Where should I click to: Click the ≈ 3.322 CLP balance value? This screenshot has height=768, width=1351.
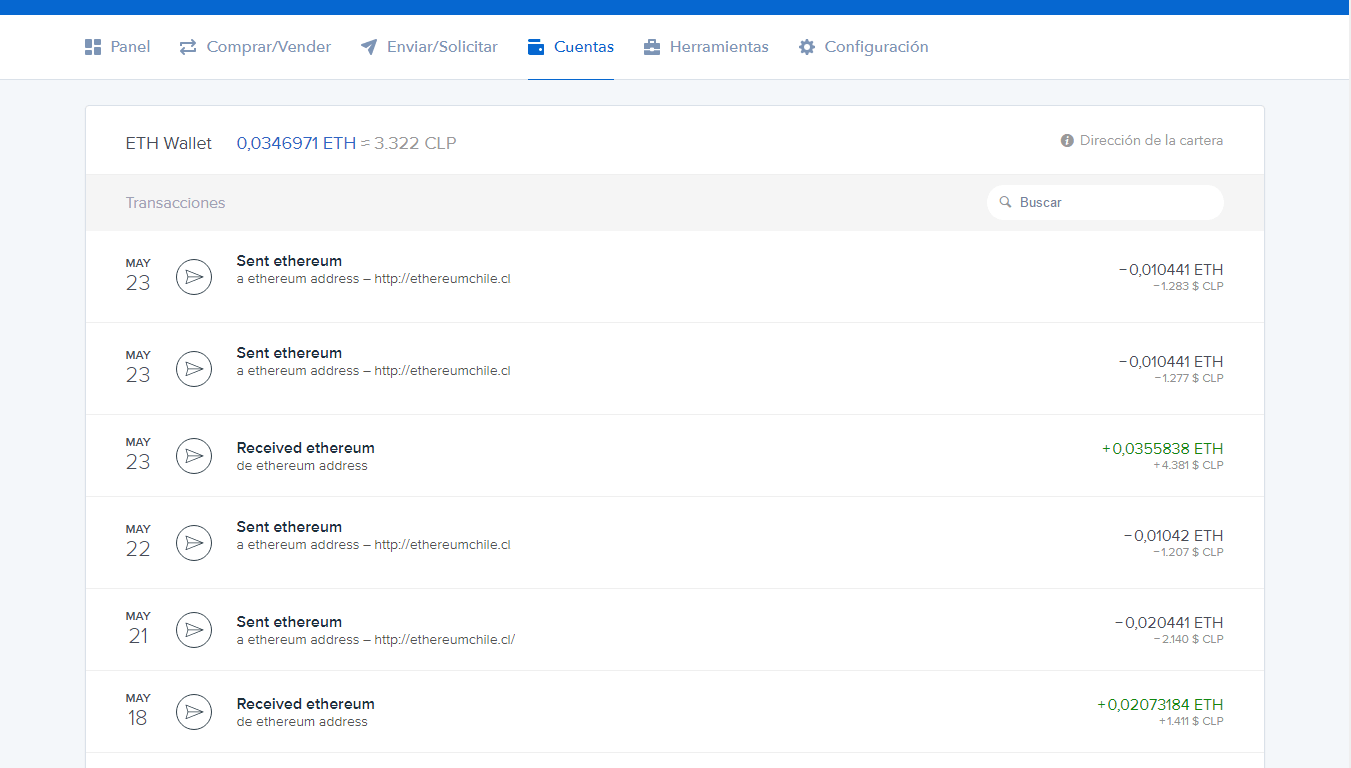click(x=408, y=143)
